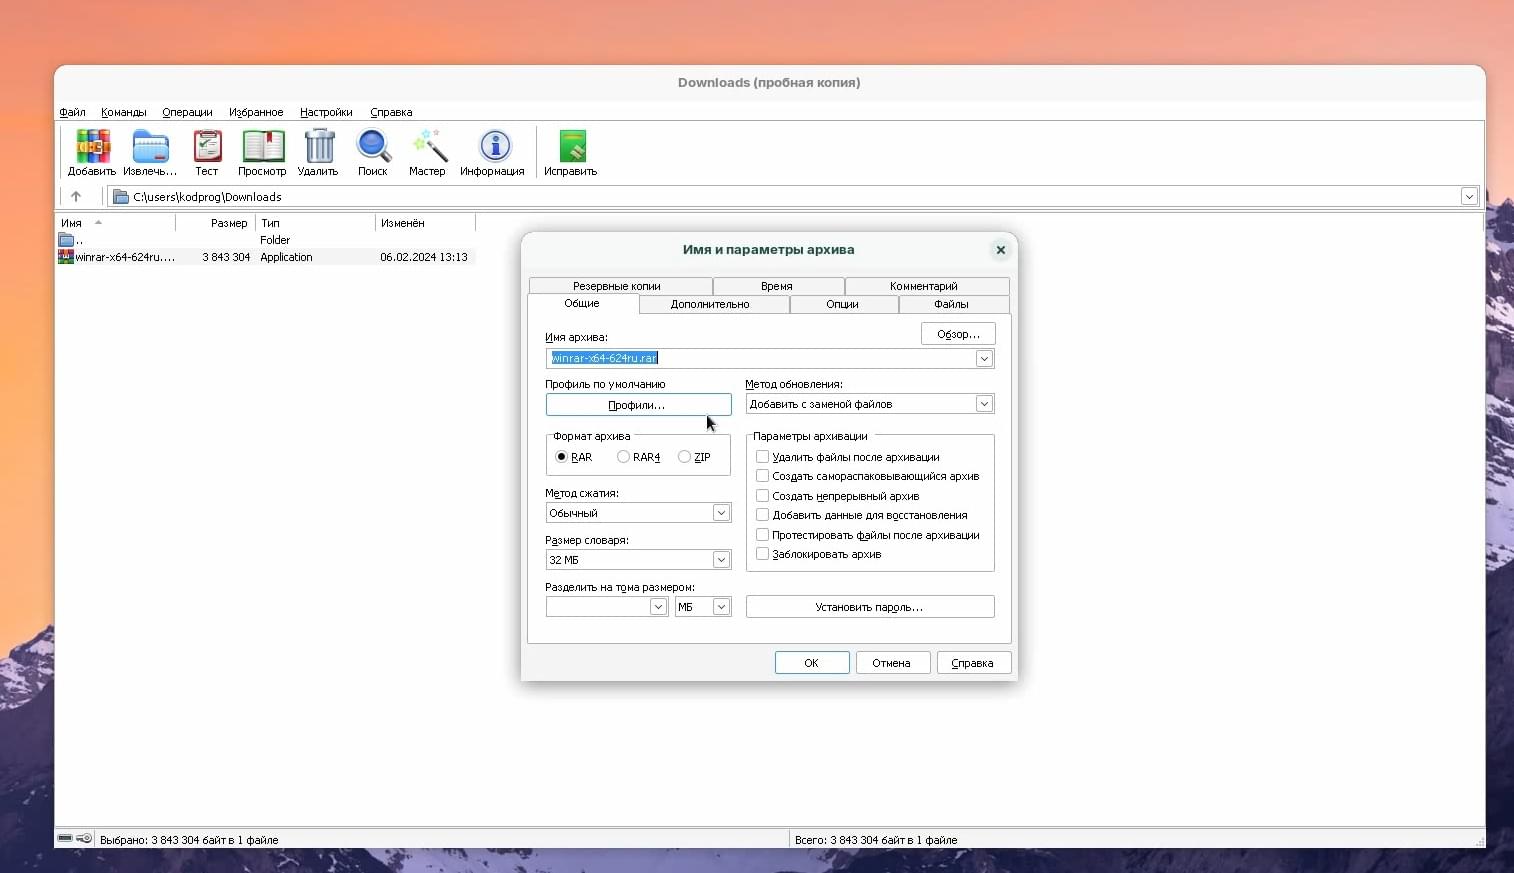Toggle Создать непрерывный архив checkbox
Screen dimensions: 1514x873
pyautogui.click(x=762, y=496)
